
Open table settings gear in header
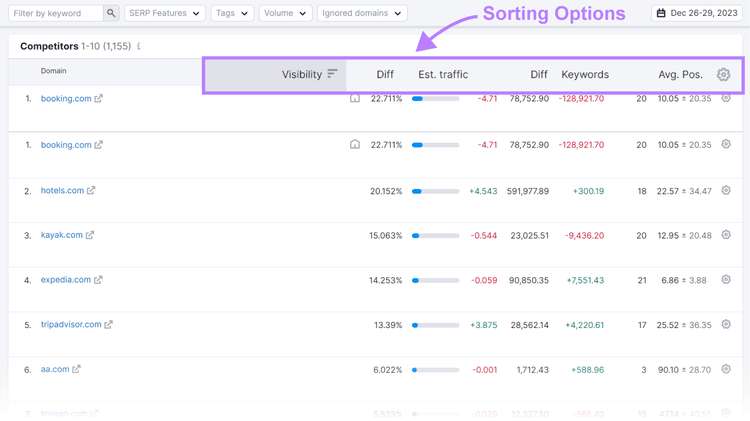point(723,75)
